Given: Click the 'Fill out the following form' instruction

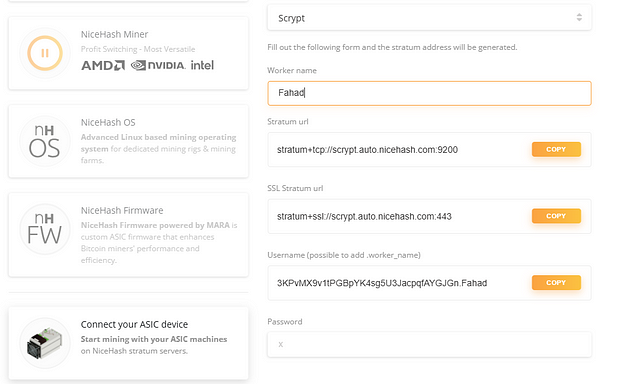Looking at the screenshot, I should pos(392,47).
